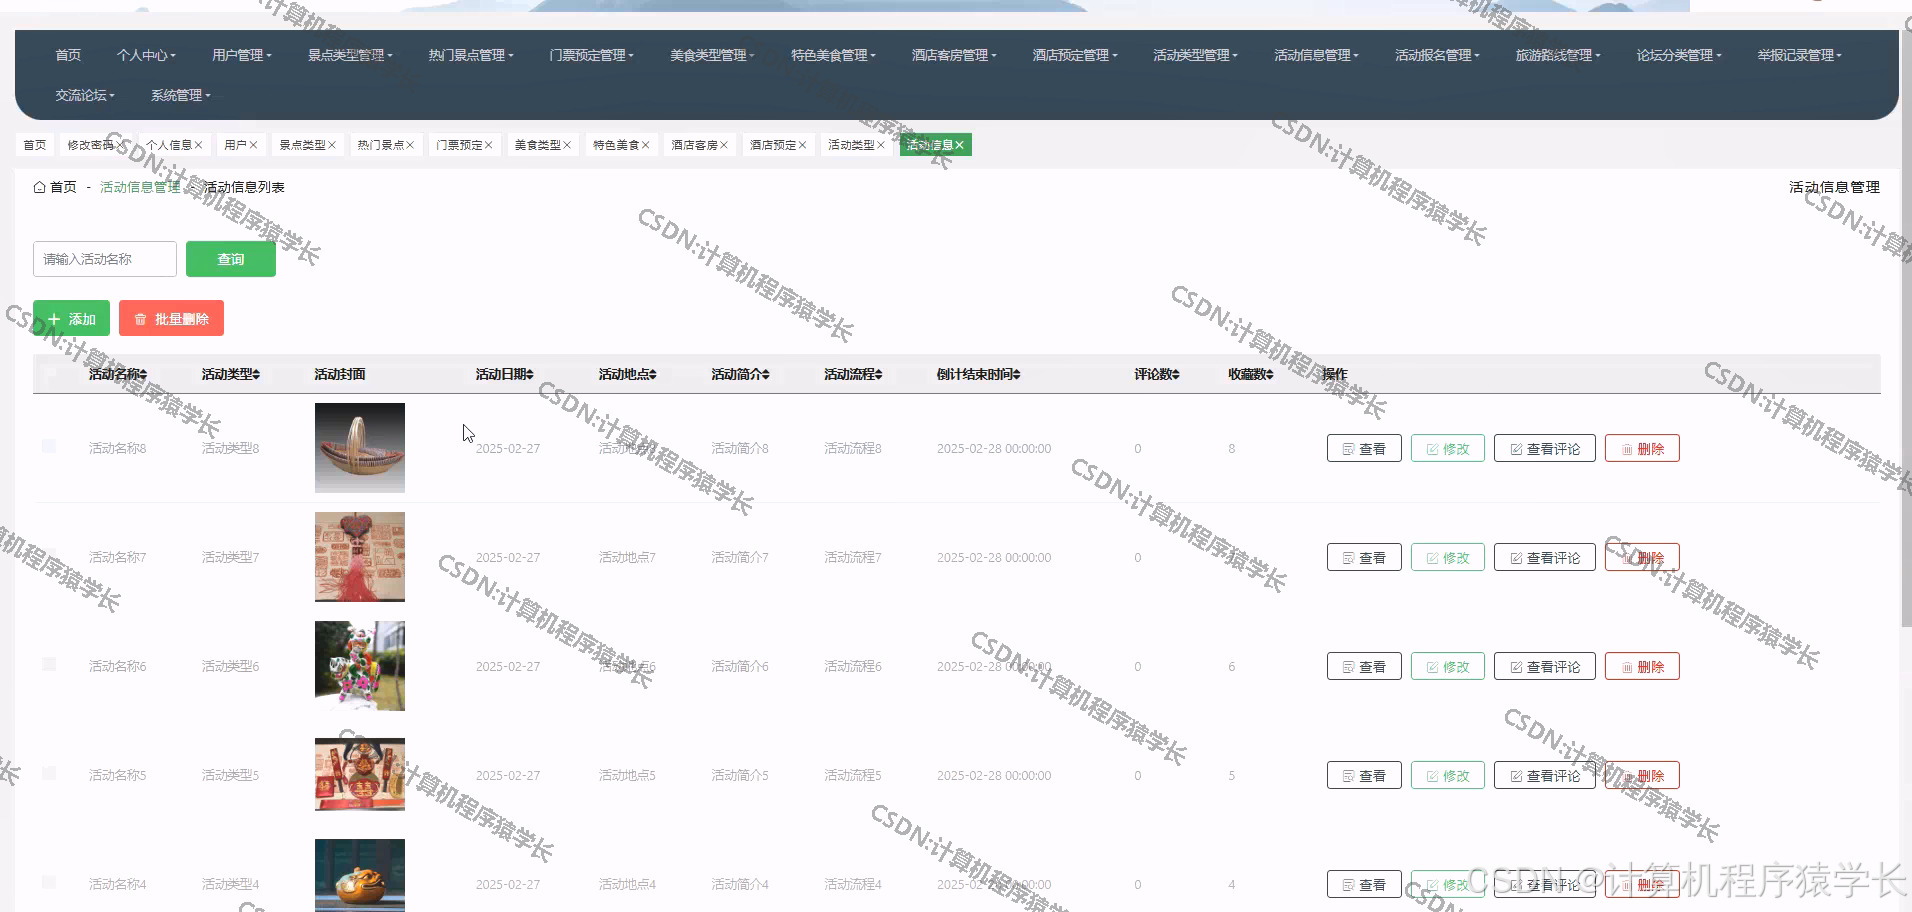Sort by 活动日期 using its sort arrows
The image size is (1912, 912).
click(530, 374)
